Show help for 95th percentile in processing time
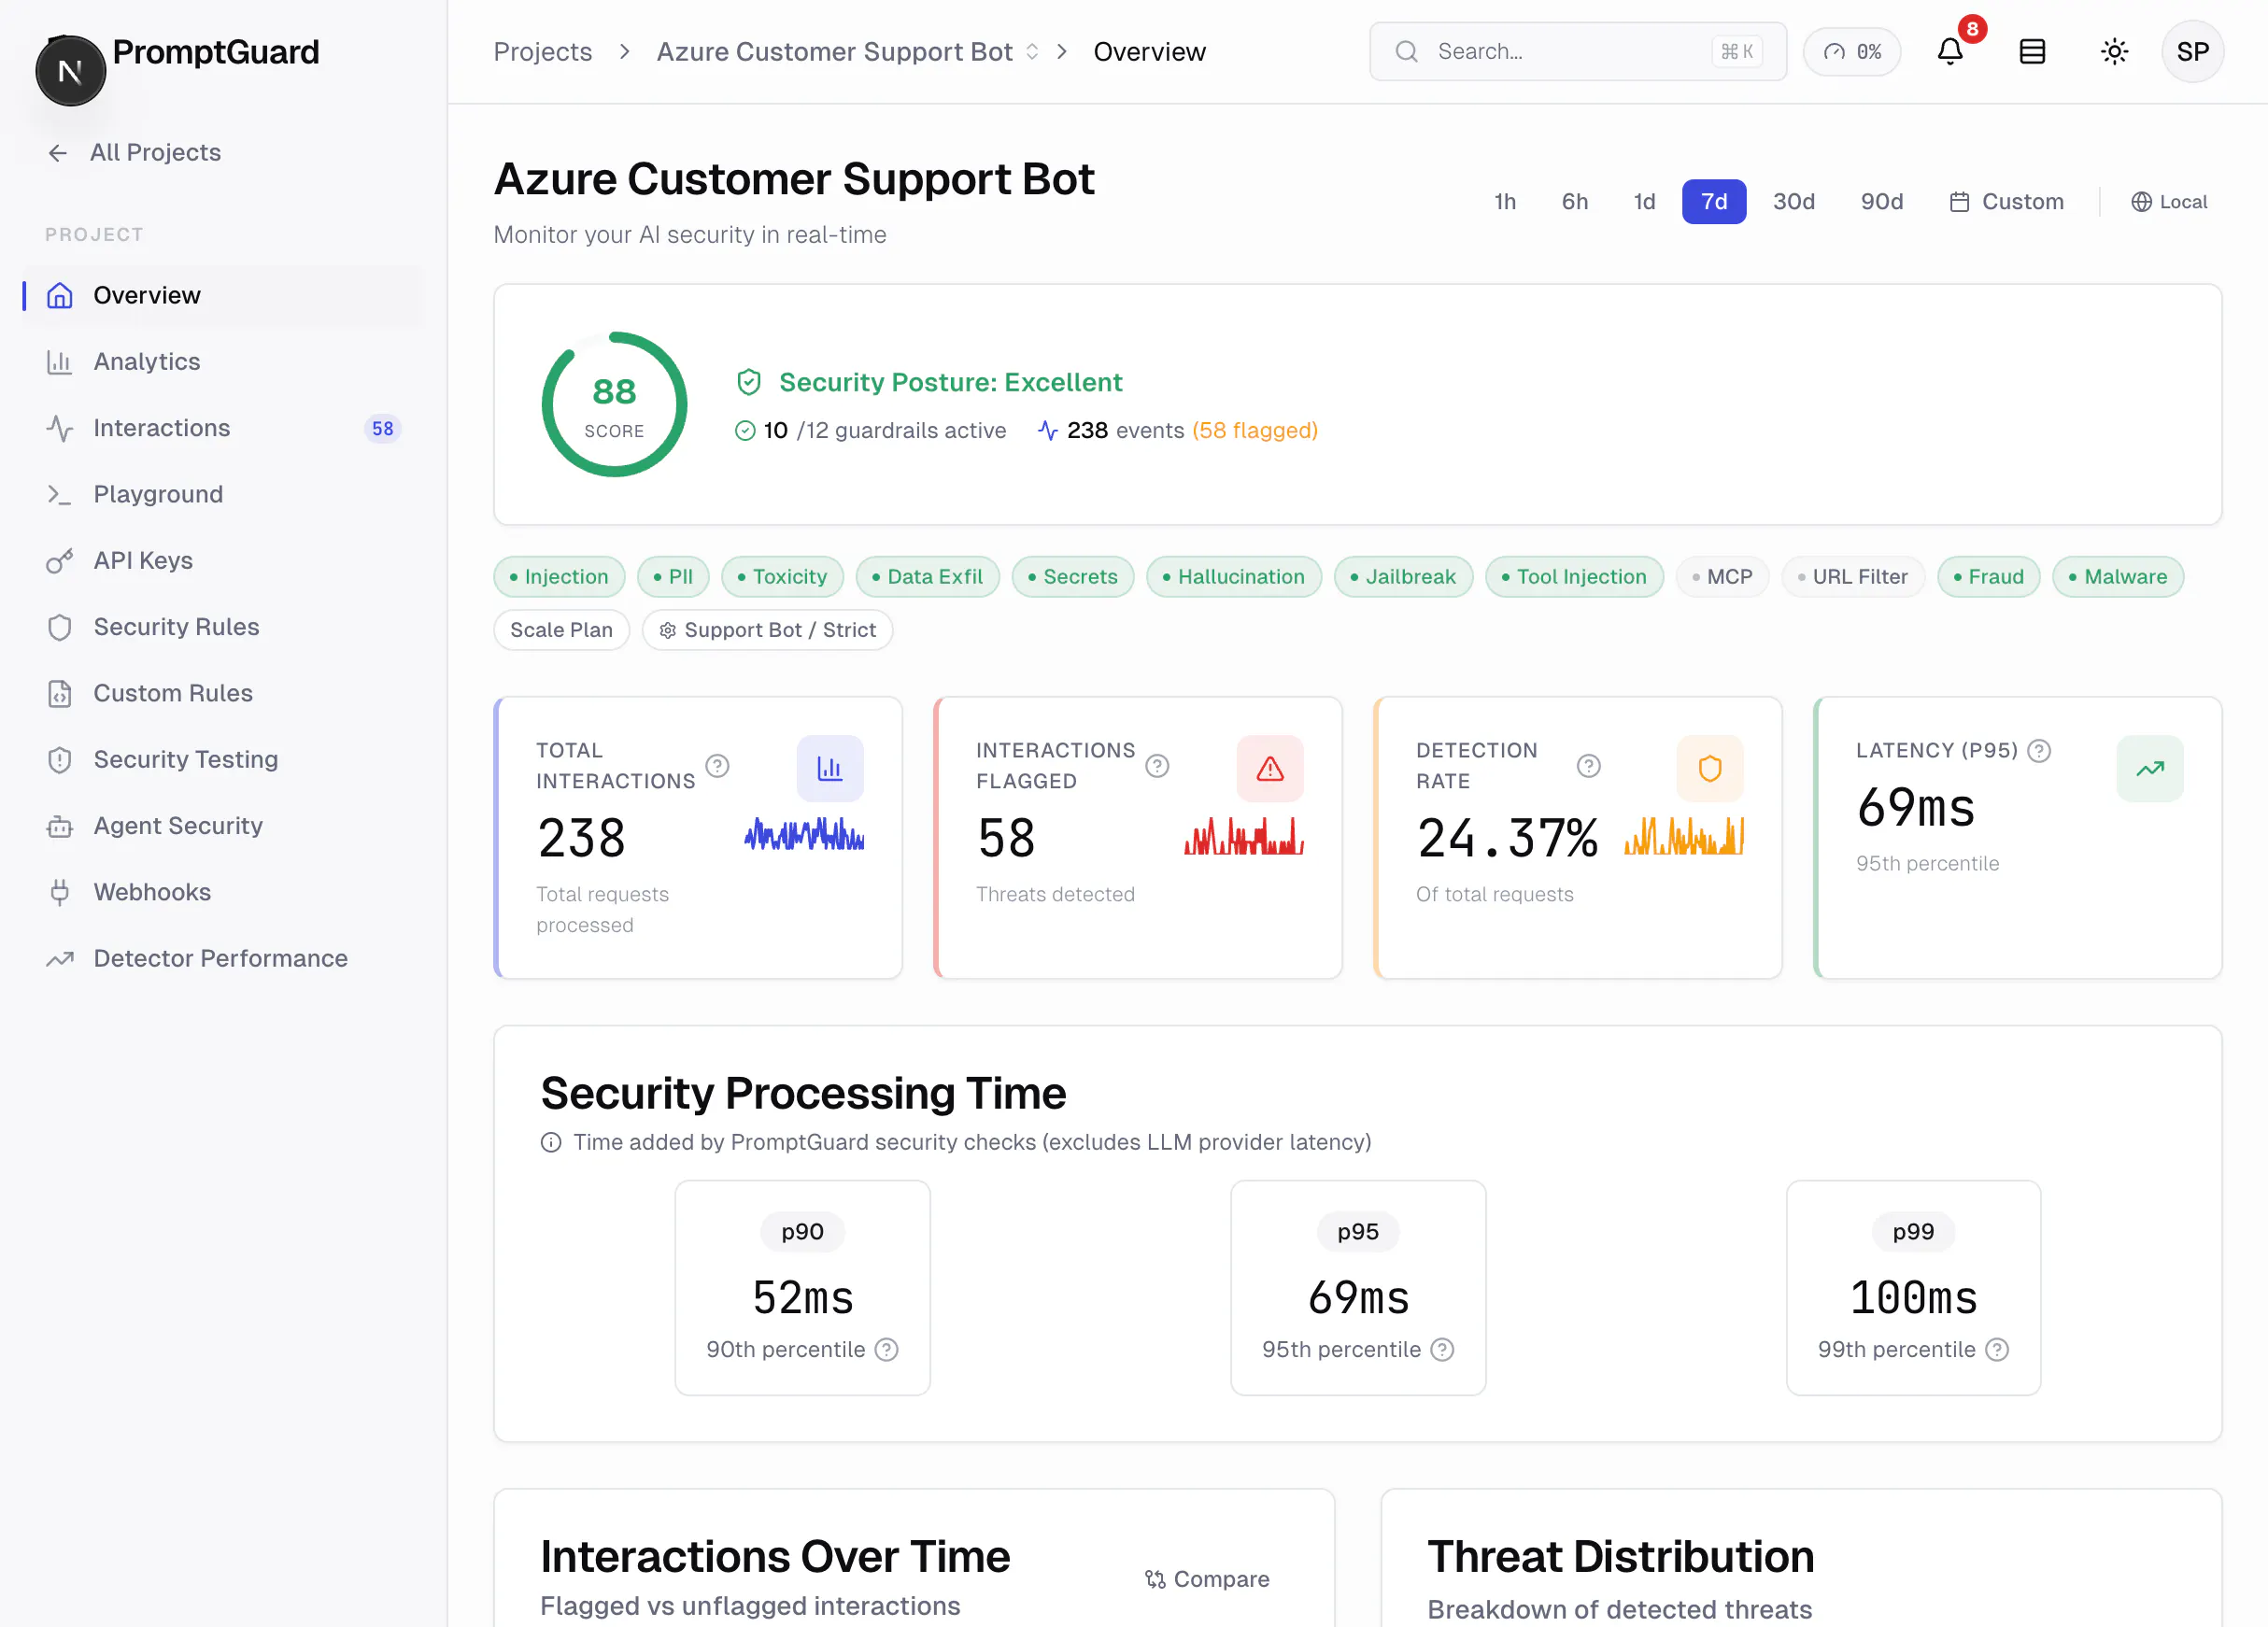Image resolution: width=2268 pixels, height=1627 pixels. (1442, 1349)
